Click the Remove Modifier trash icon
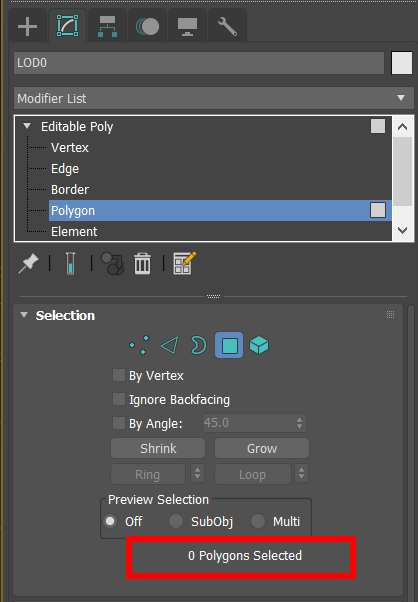 point(142,263)
